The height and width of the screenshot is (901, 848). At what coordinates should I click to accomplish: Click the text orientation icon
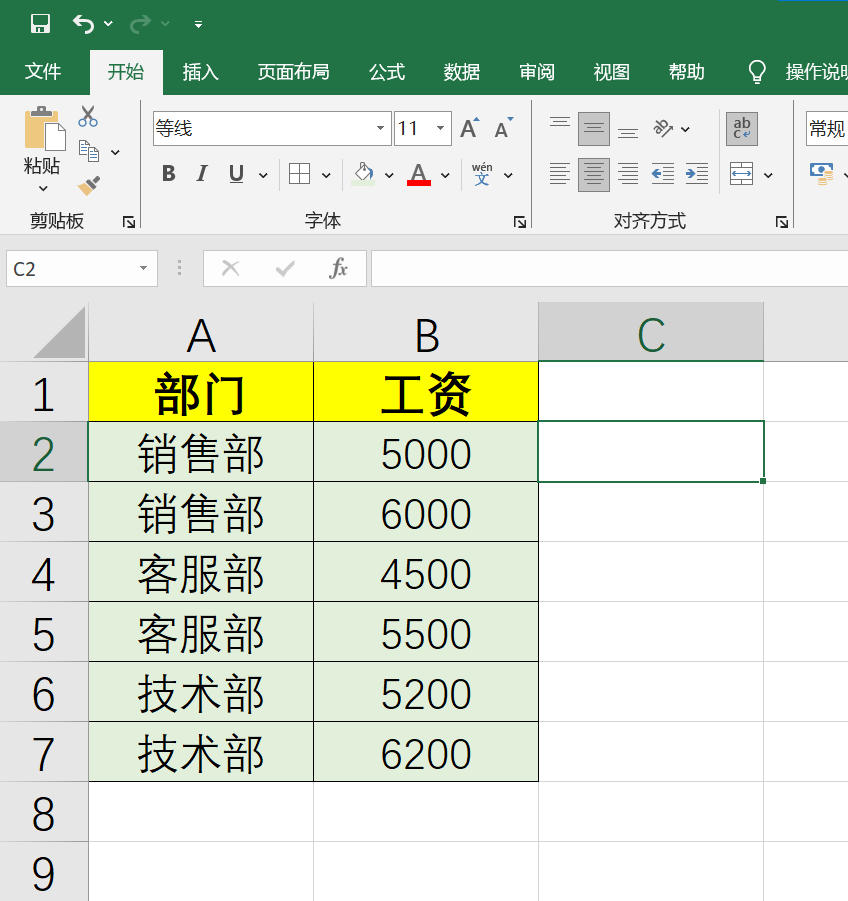click(x=663, y=128)
